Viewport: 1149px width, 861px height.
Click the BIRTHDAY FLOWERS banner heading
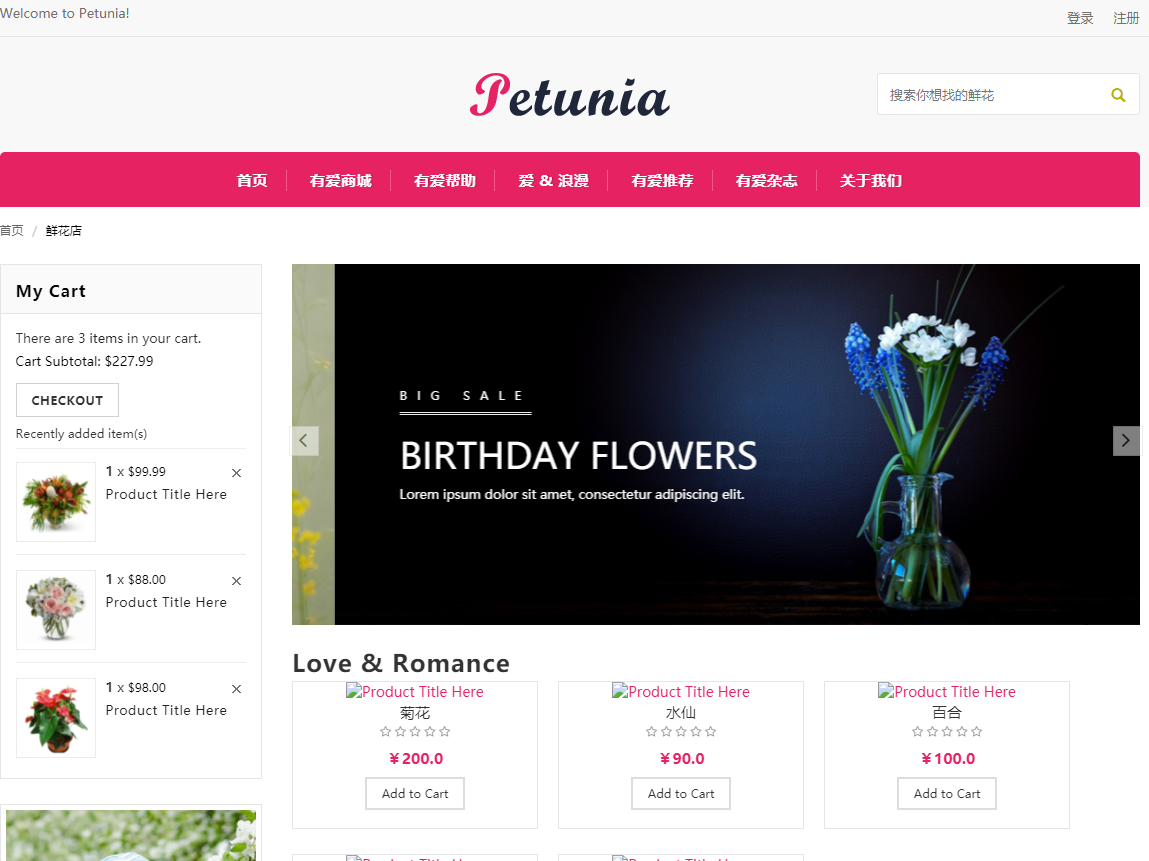tap(578, 455)
